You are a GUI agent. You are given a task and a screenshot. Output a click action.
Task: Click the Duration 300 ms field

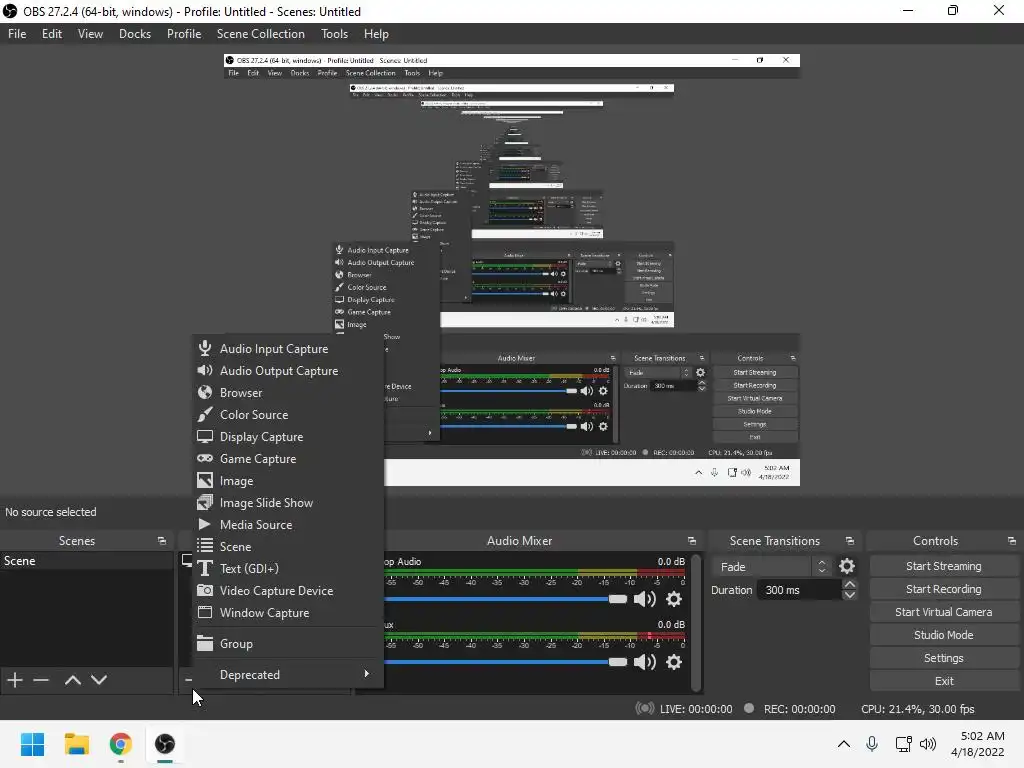click(x=799, y=590)
